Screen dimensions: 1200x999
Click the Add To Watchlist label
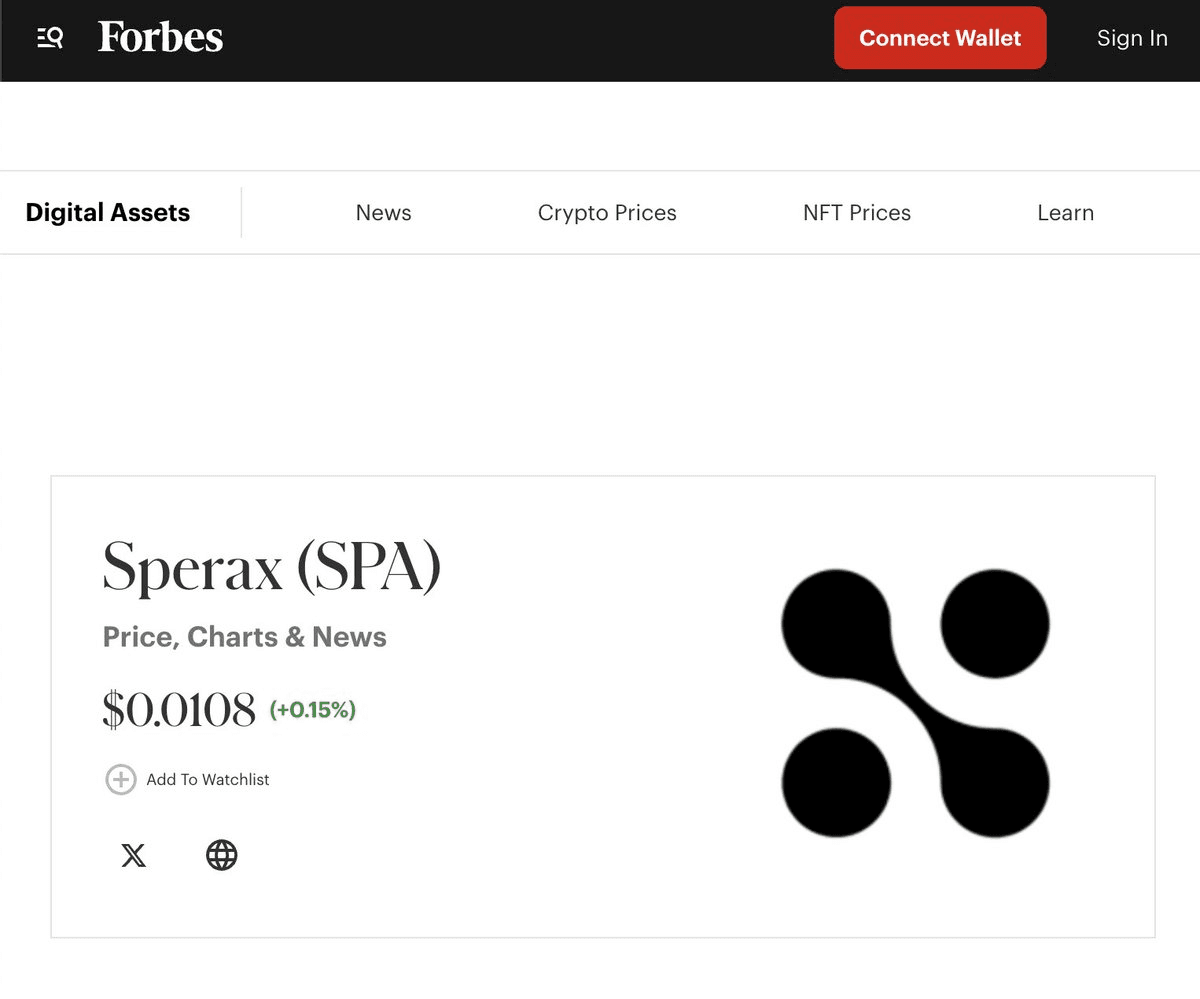click(x=208, y=779)
